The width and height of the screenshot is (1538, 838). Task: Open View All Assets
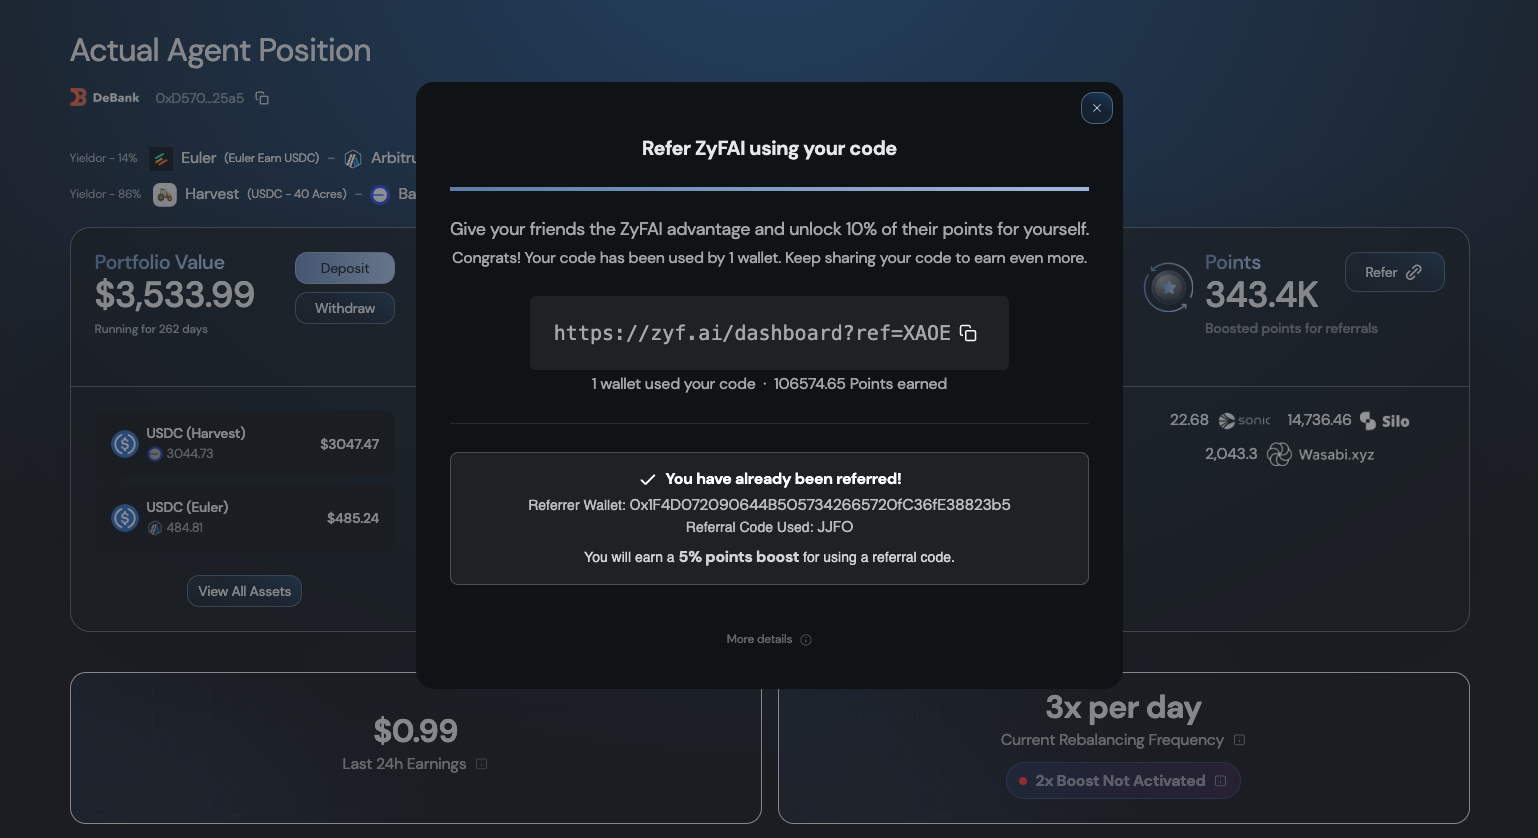coord(244,591)
